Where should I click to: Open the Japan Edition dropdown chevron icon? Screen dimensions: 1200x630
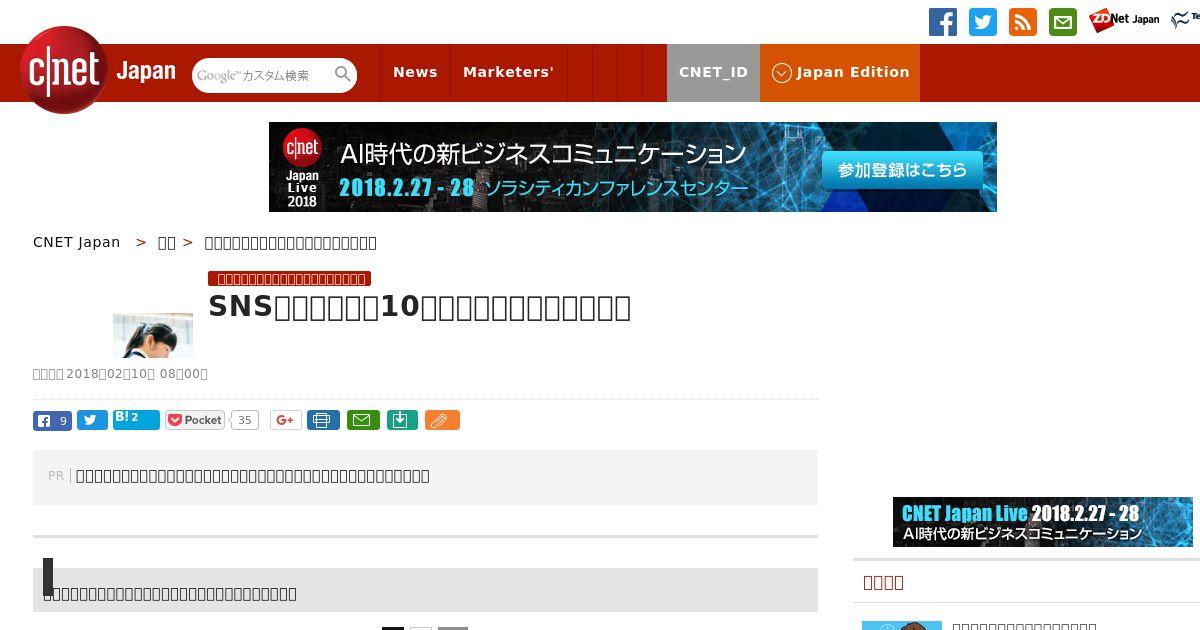point(782,73)
